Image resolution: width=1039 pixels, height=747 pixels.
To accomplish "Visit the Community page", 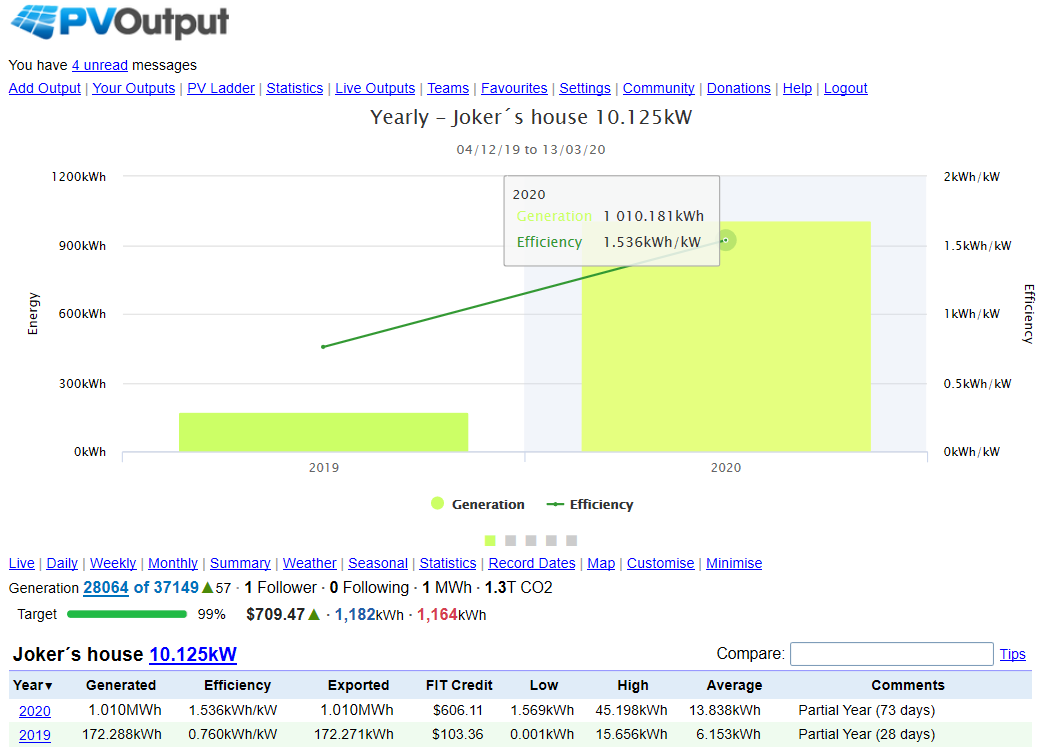I will (x=659, y=88).
